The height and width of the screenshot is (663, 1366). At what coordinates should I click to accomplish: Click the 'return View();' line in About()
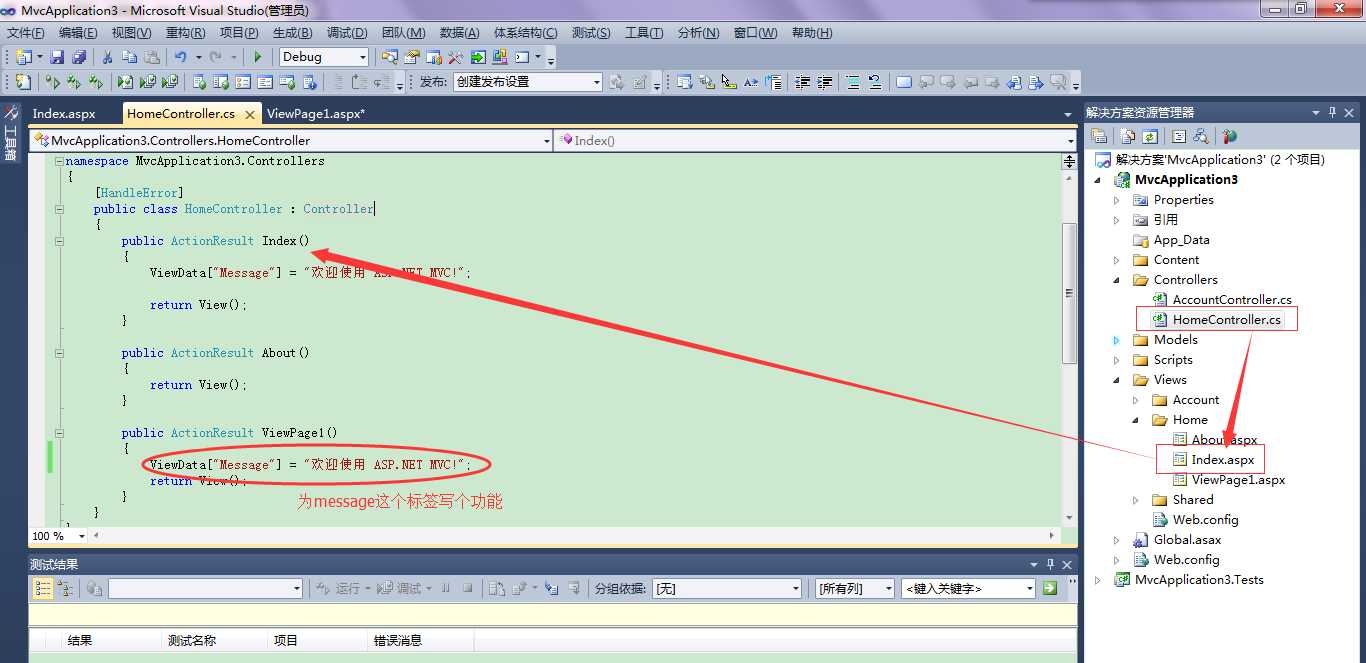click(x=198, y=385)
